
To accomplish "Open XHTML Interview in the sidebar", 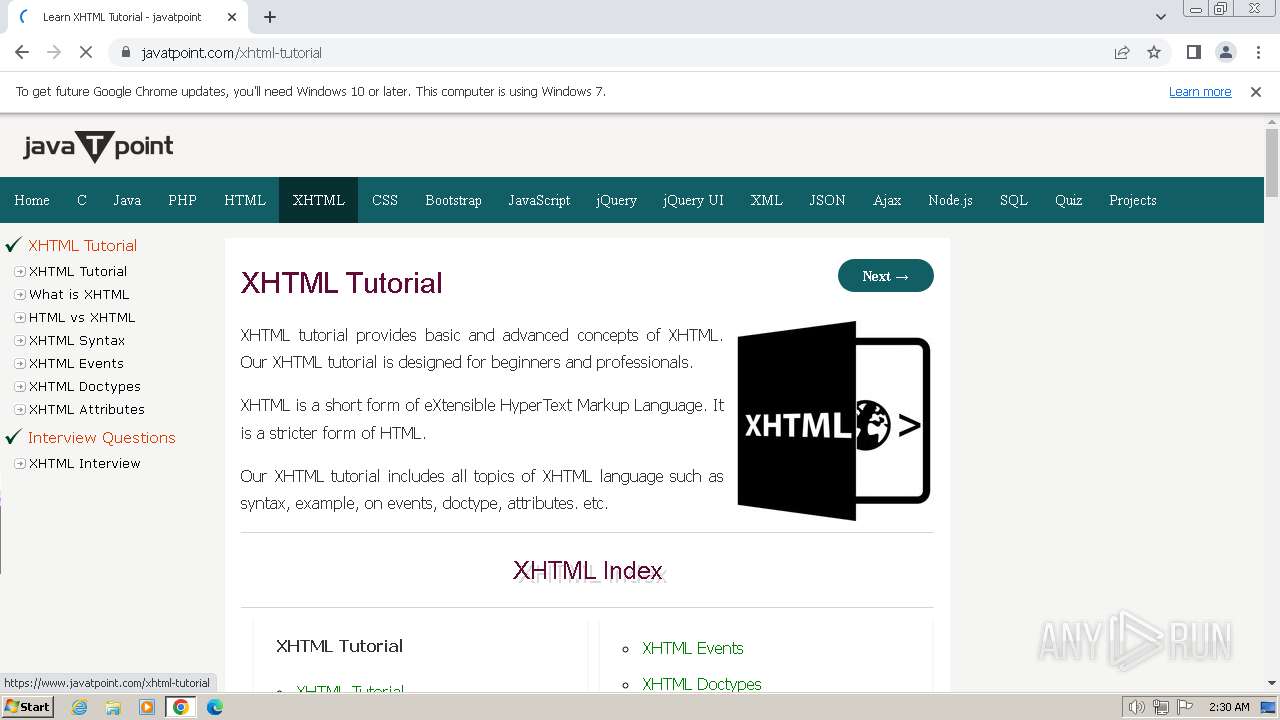I will click(85, 463).
